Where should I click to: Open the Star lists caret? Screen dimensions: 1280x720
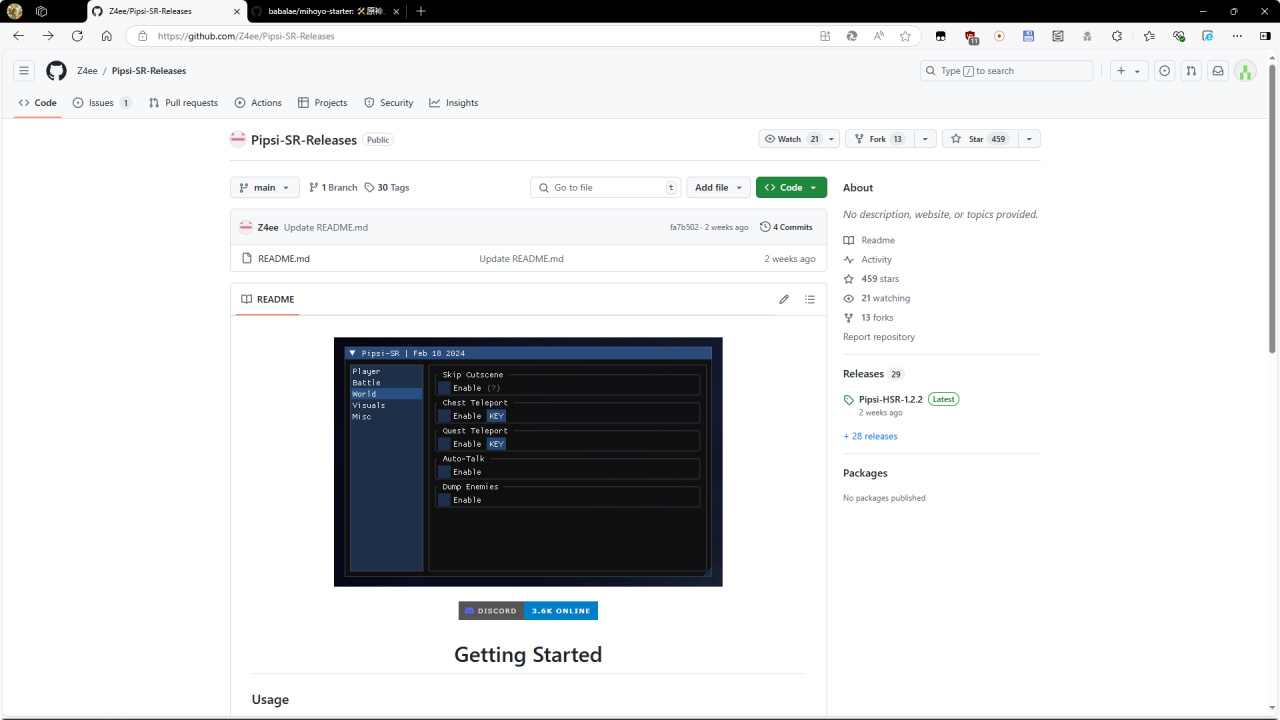coord(1029,139)
